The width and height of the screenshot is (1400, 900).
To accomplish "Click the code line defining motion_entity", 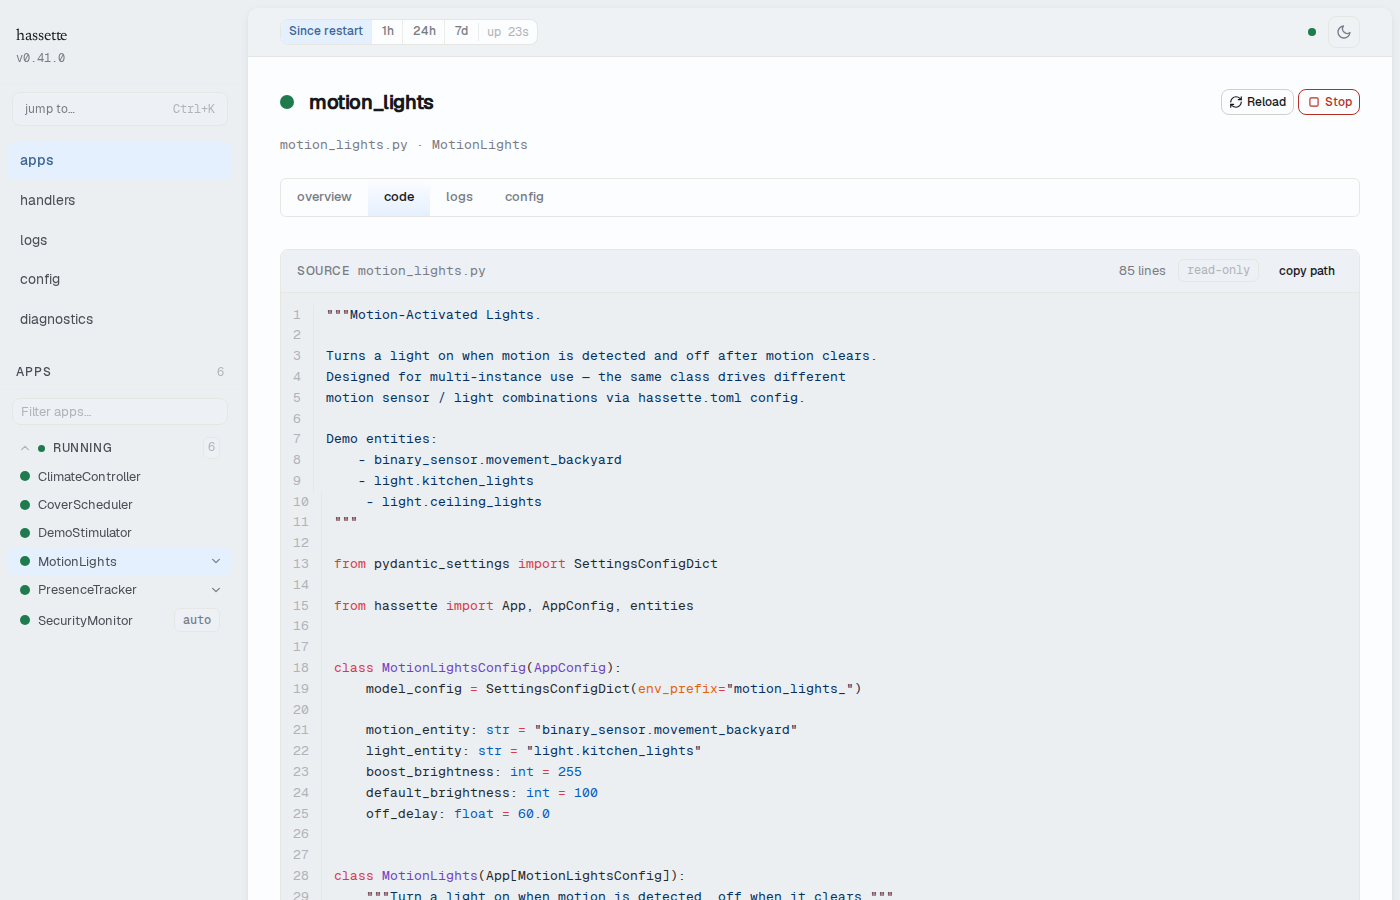I will (582, 730).
